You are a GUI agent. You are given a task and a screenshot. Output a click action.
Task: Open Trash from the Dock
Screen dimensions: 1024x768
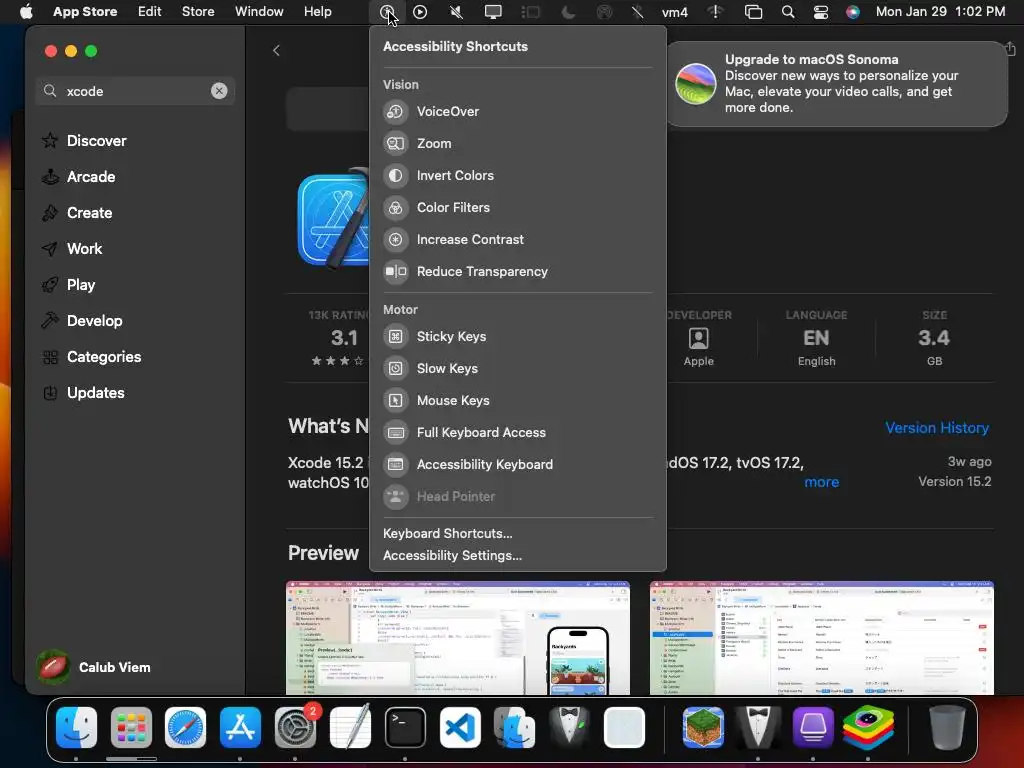(x=946, y=728)
